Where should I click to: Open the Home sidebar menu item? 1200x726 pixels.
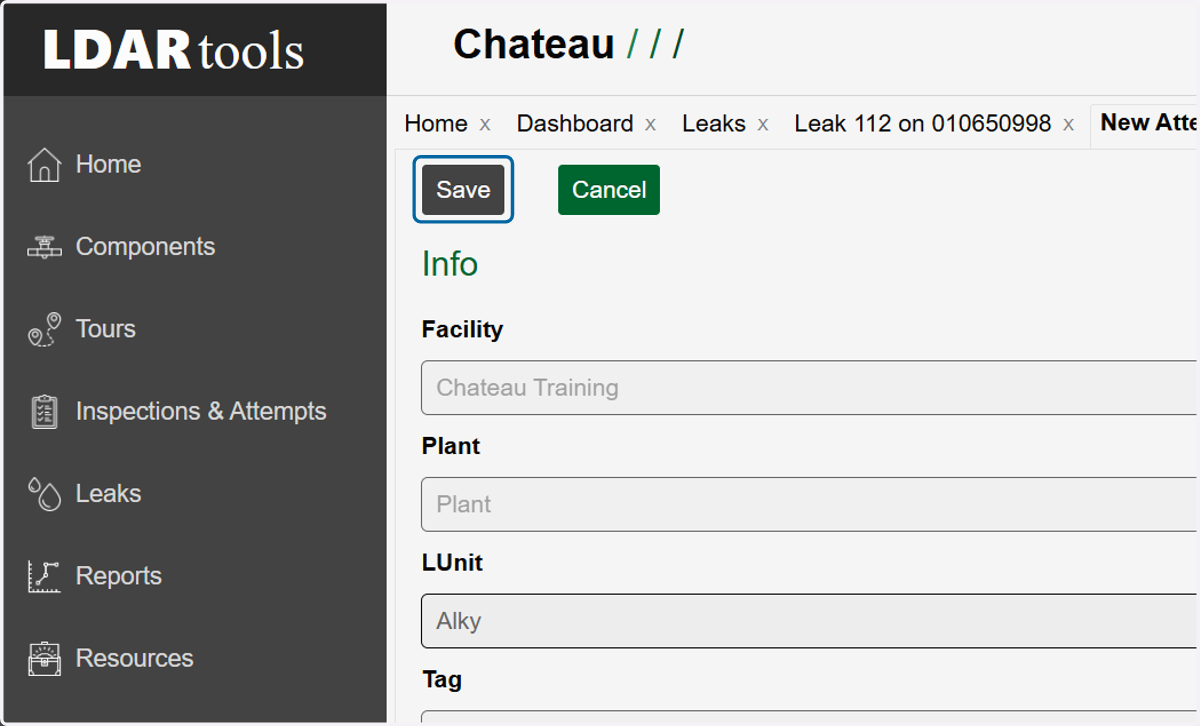tap(108, 164)
